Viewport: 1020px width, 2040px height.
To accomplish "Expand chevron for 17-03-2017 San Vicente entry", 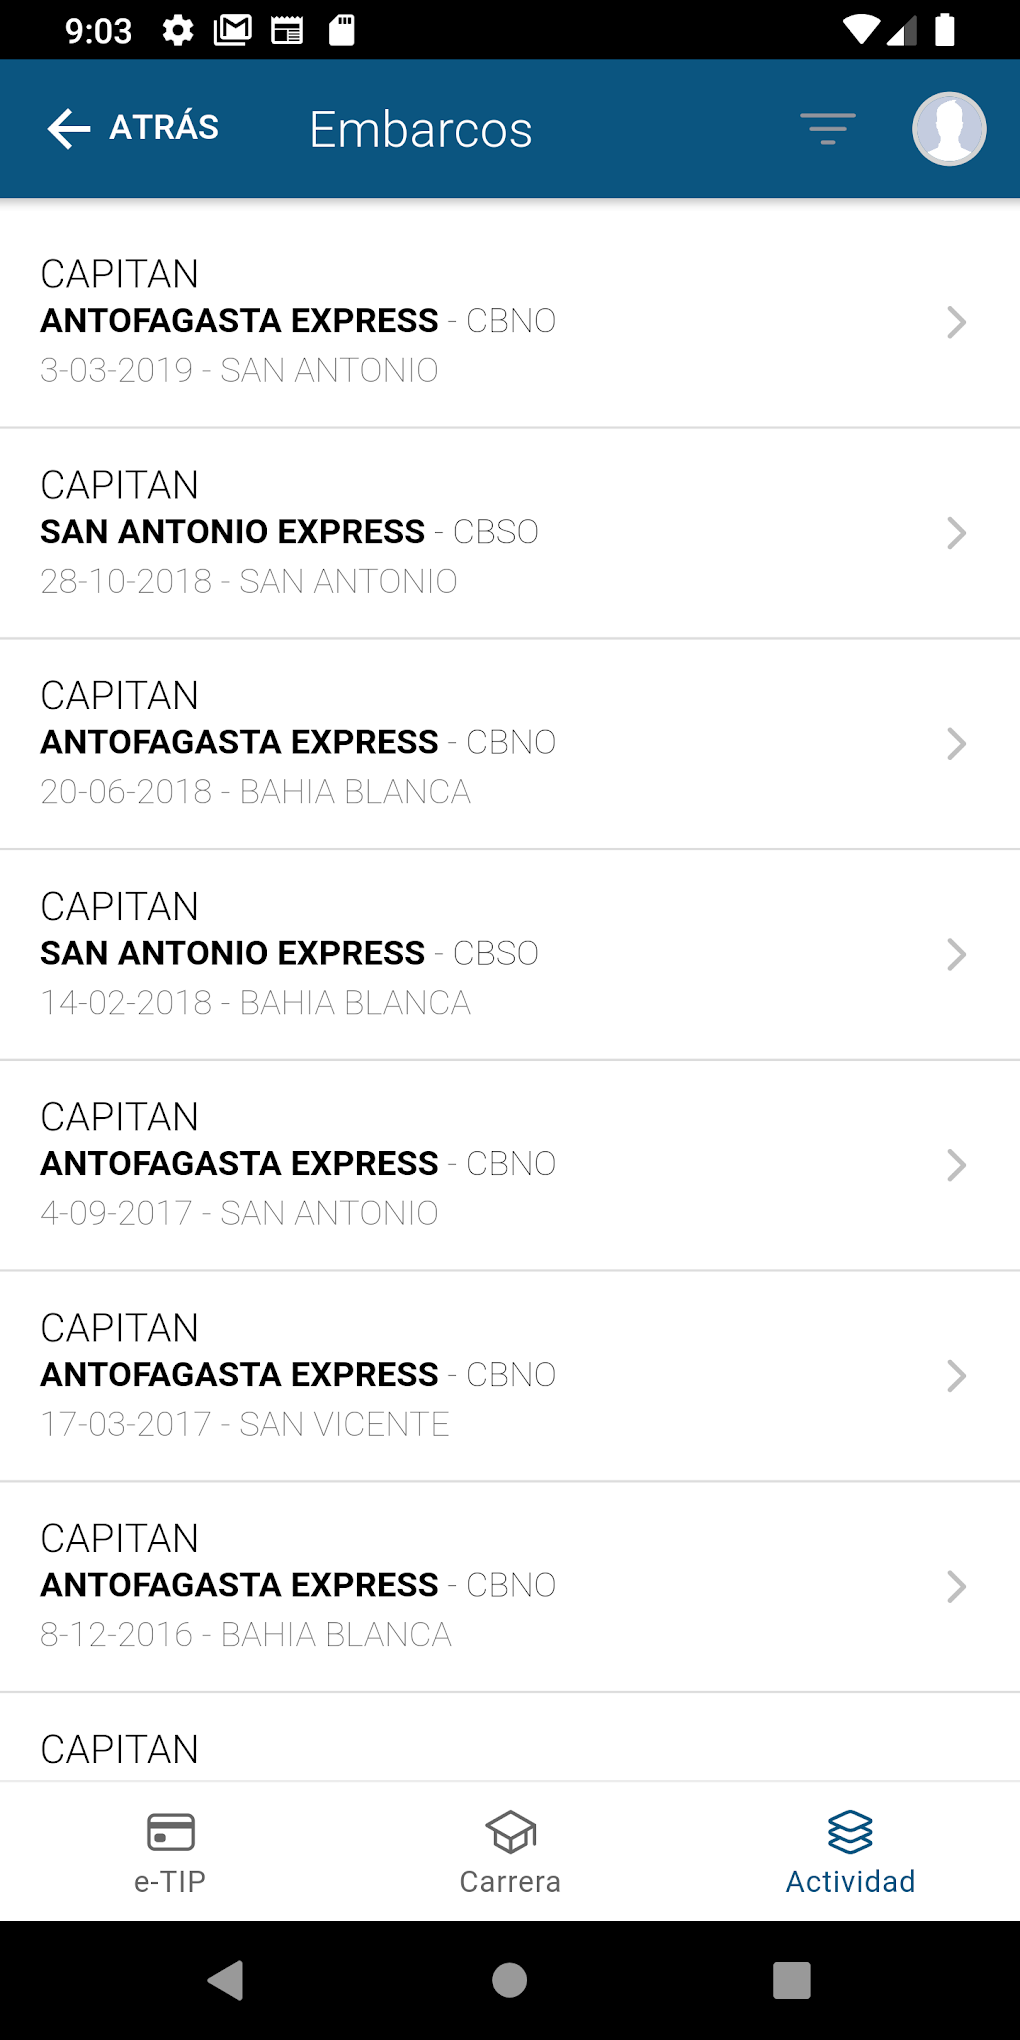I will pos(957,1376).
